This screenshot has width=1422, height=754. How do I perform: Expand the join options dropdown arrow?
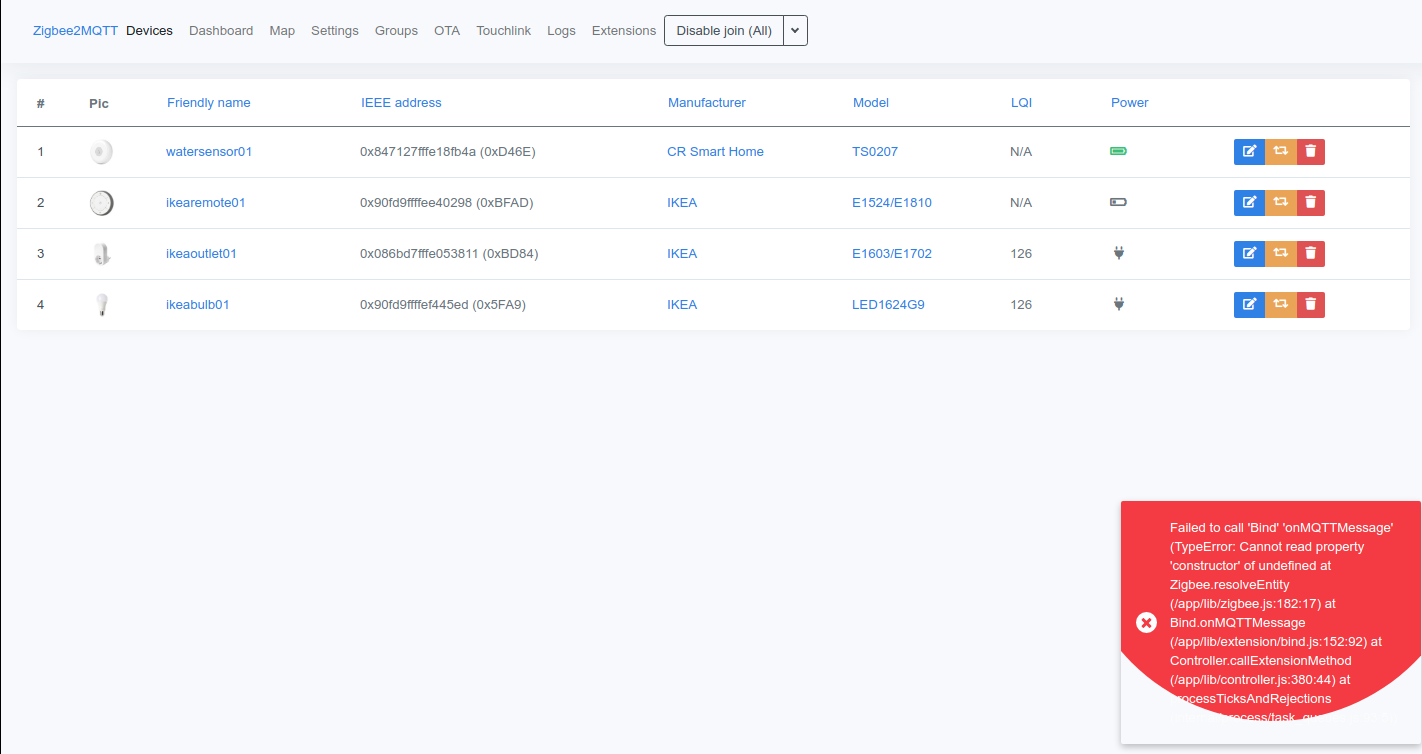pyautogui.click(x=795, y=30)
